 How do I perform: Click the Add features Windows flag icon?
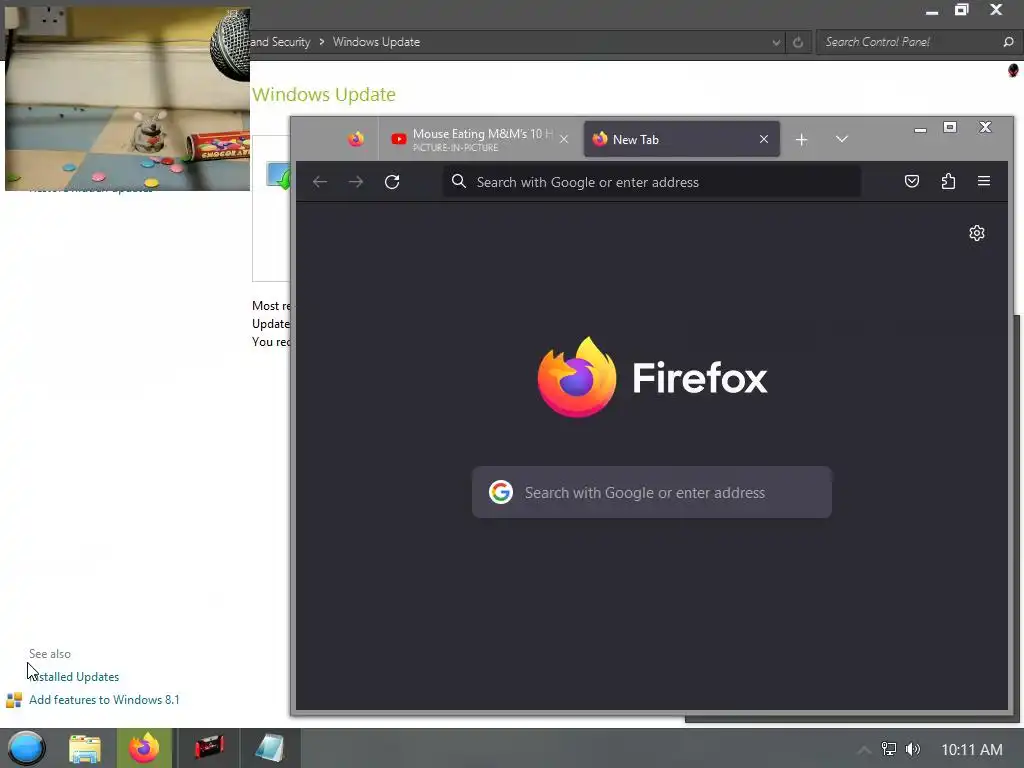[x=14, y=700]
